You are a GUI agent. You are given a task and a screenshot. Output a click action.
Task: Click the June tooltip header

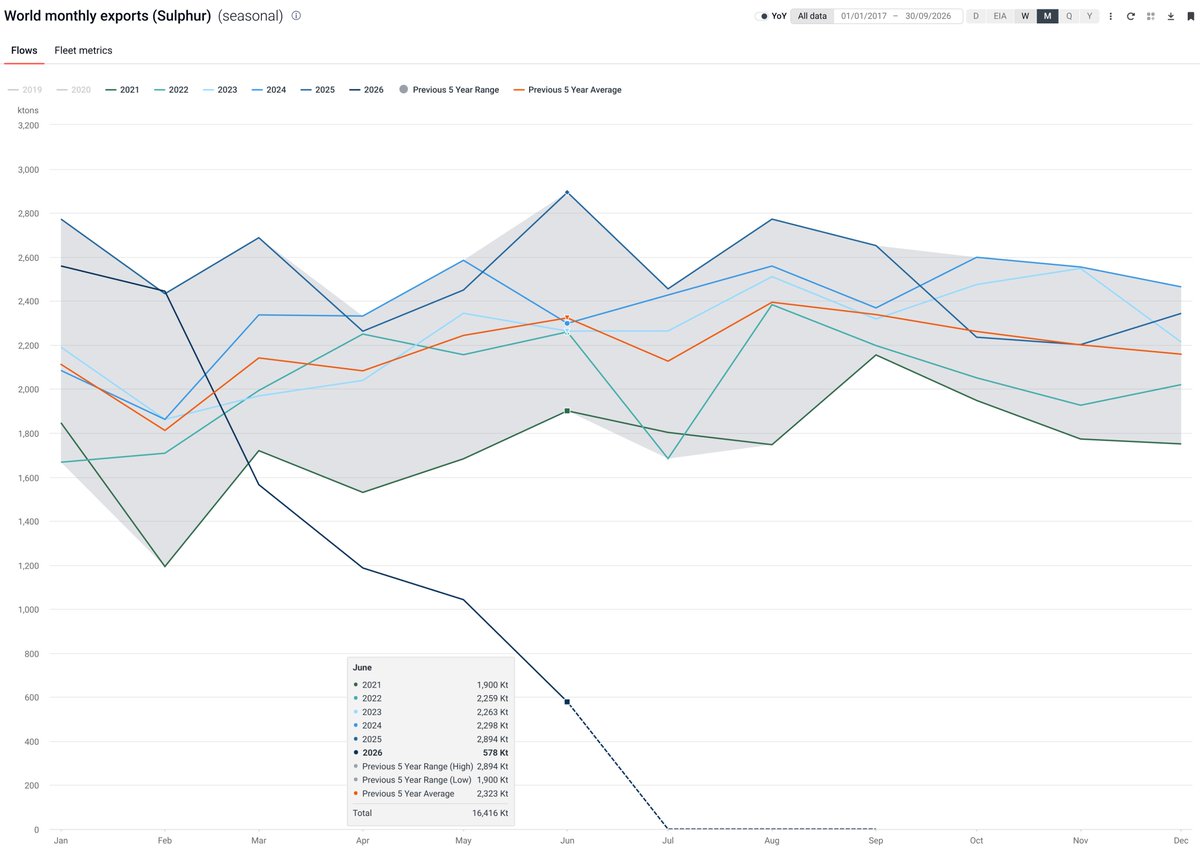[363, 667]
